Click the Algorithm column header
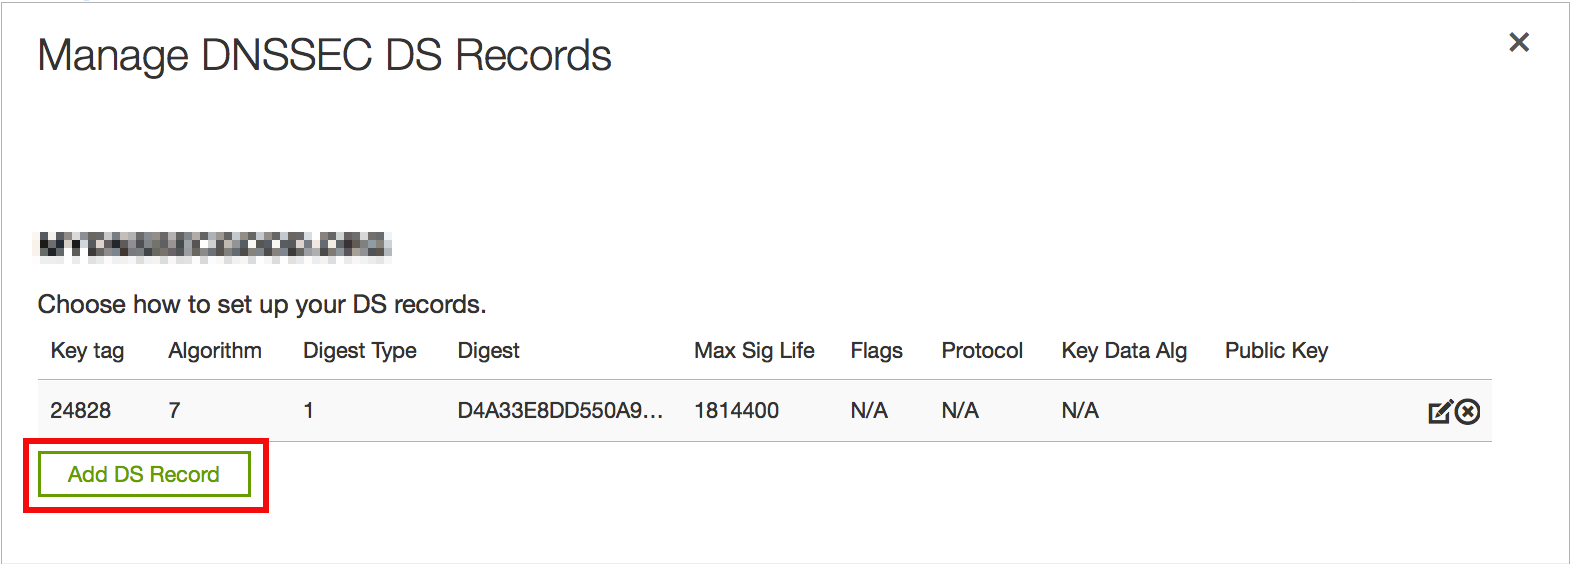1570x564 pixels. click(215, 351)
